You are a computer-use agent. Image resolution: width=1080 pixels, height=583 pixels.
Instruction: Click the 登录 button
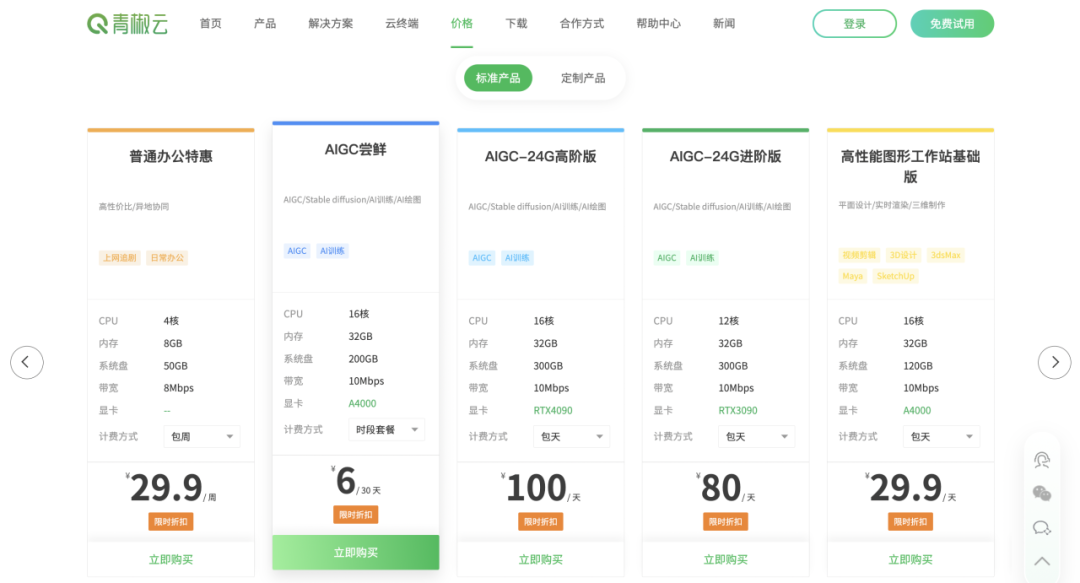point(855,23)
